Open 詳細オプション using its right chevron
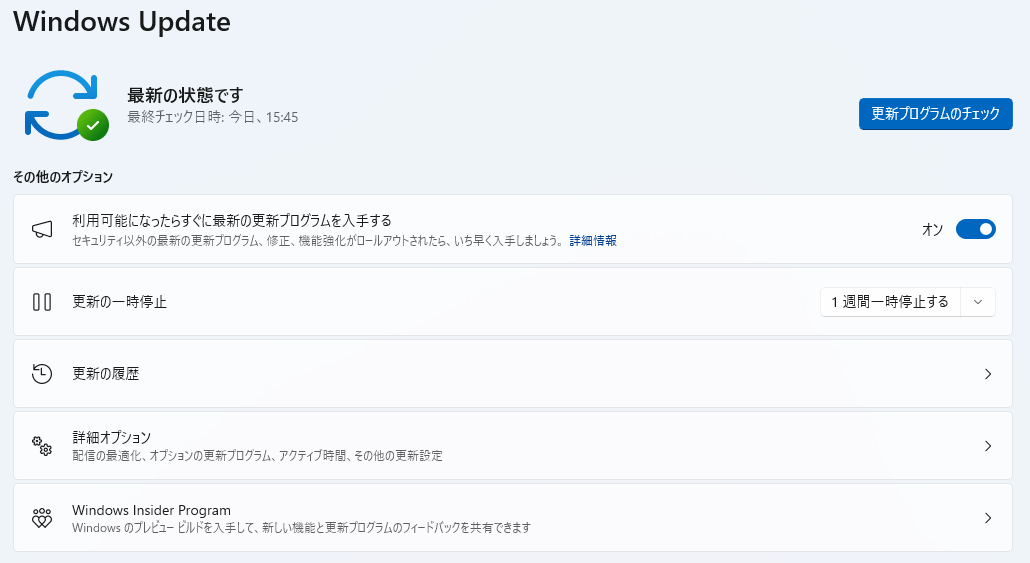This screenshot has width=1030, height=563. click(988, 446)
